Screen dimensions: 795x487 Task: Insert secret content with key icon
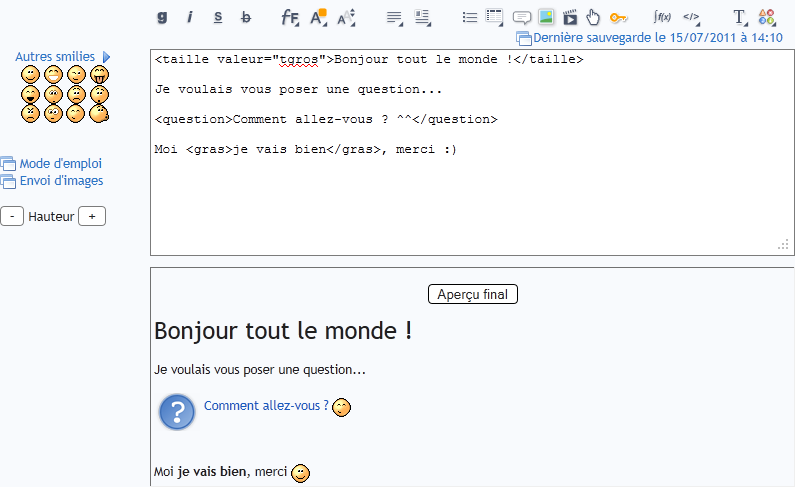pos(618,18)
